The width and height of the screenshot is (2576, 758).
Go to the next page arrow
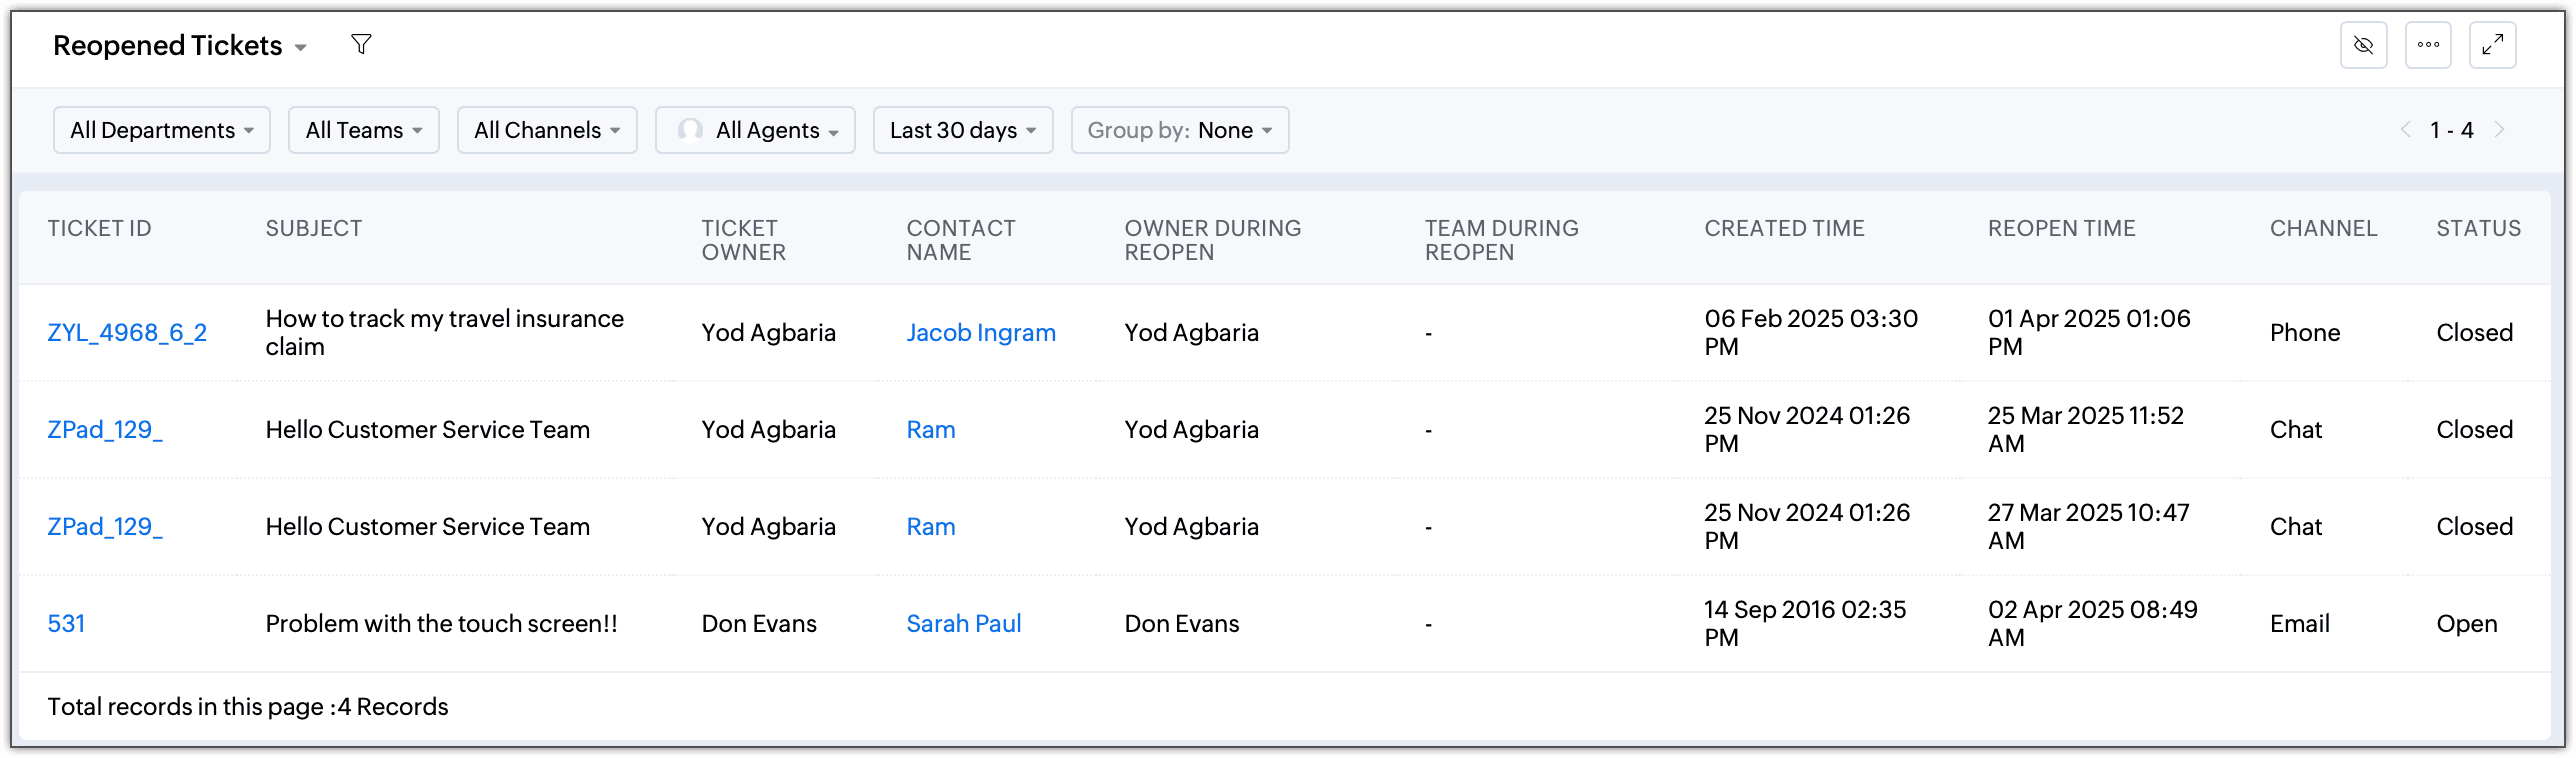(x=2499, y=130)
